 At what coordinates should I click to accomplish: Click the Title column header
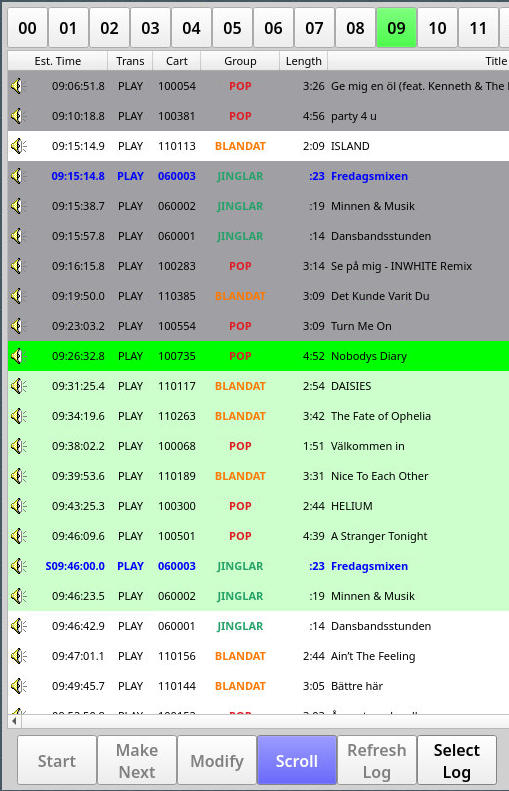pos(496,61)
